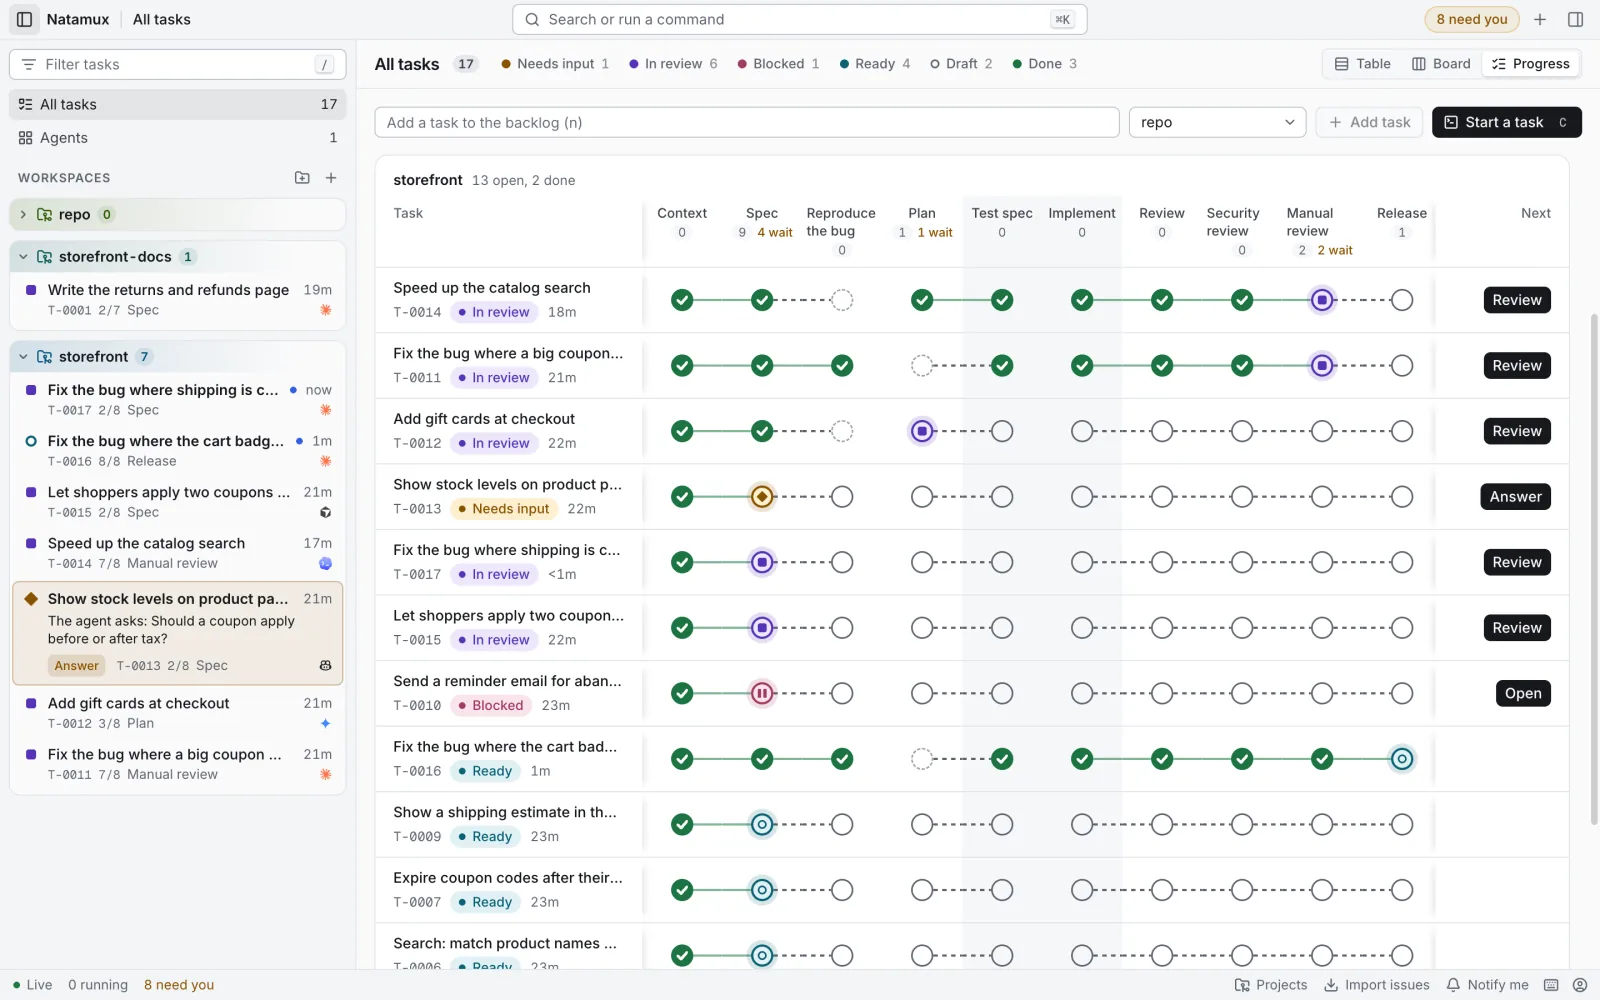The height and width of the screenshot is (1000, 1600).
Task: Toggle the right panel icon in the top bar
Action: point(1576,19)
